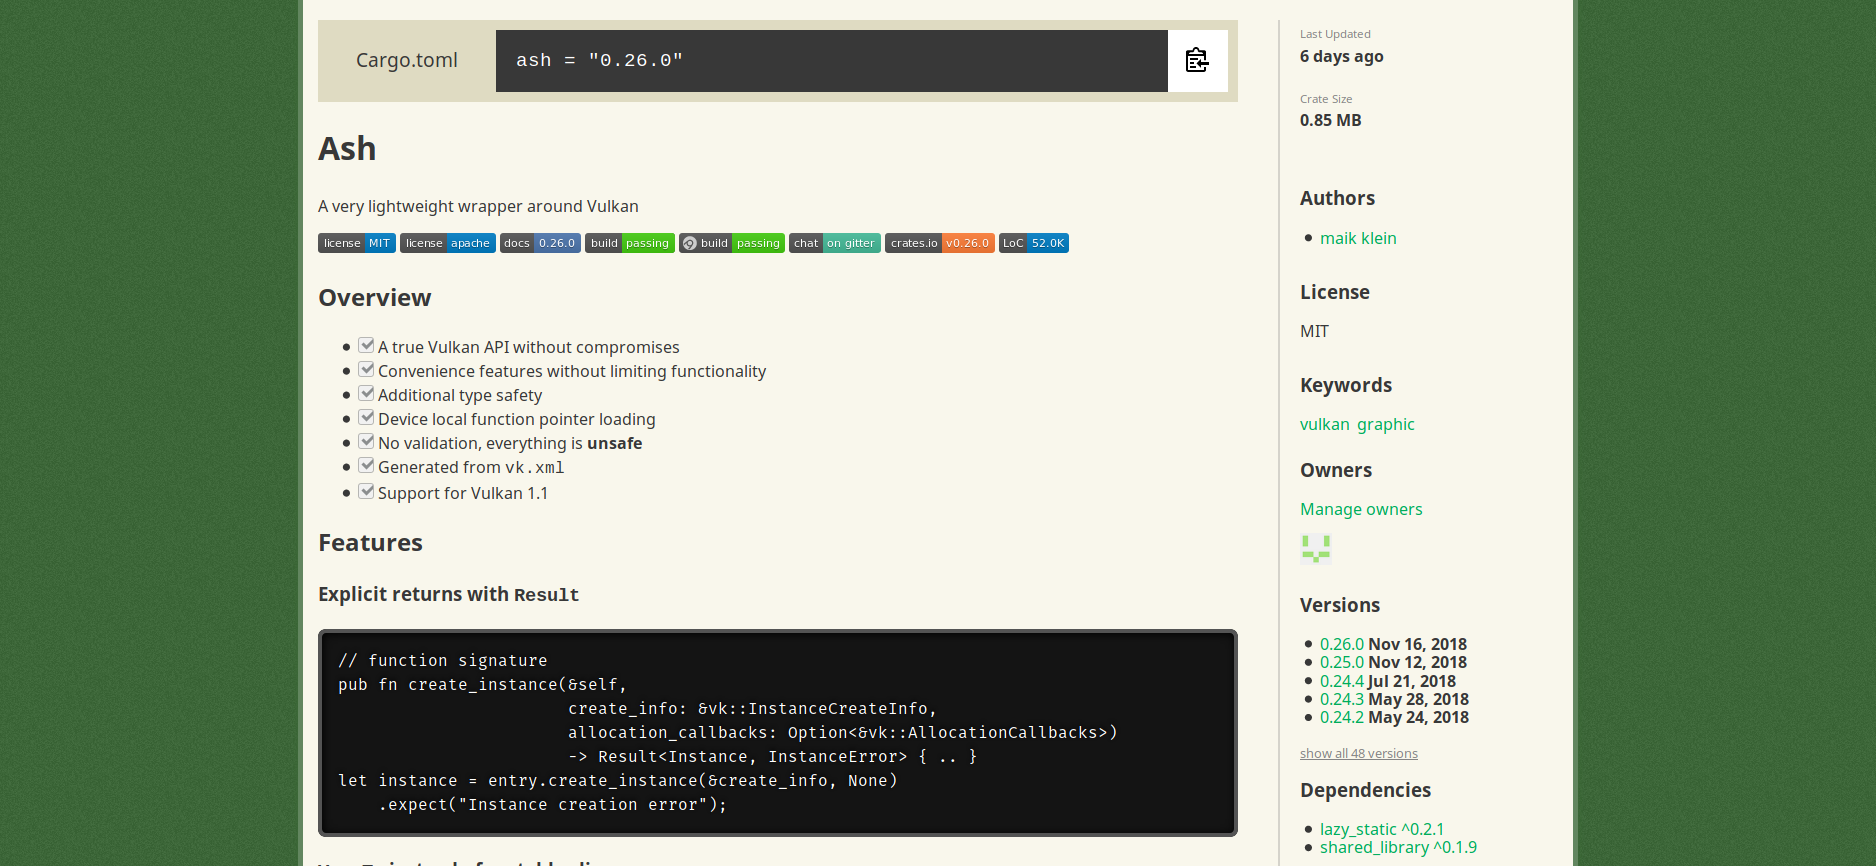The image size is (1876, 866).
Task: Copy the Cargo.toml dependency line to clipboard
Action: coord(1197,61)
